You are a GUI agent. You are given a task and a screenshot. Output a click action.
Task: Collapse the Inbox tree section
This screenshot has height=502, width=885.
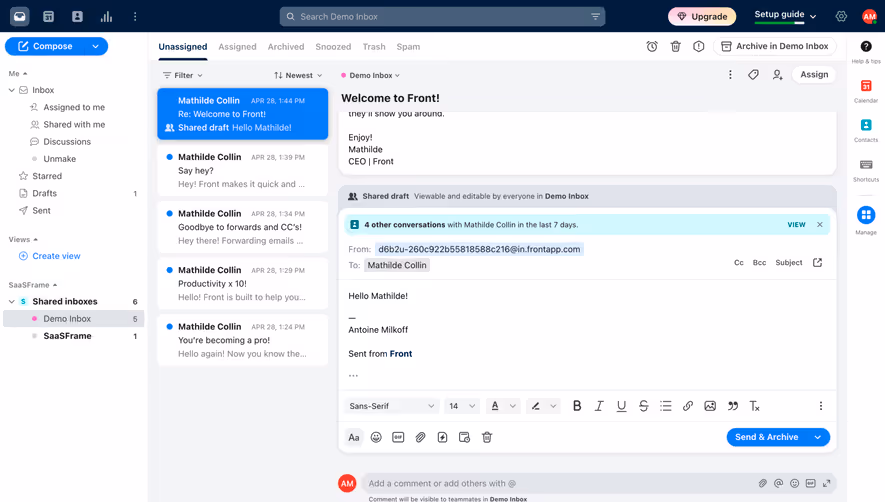(12, 90)
